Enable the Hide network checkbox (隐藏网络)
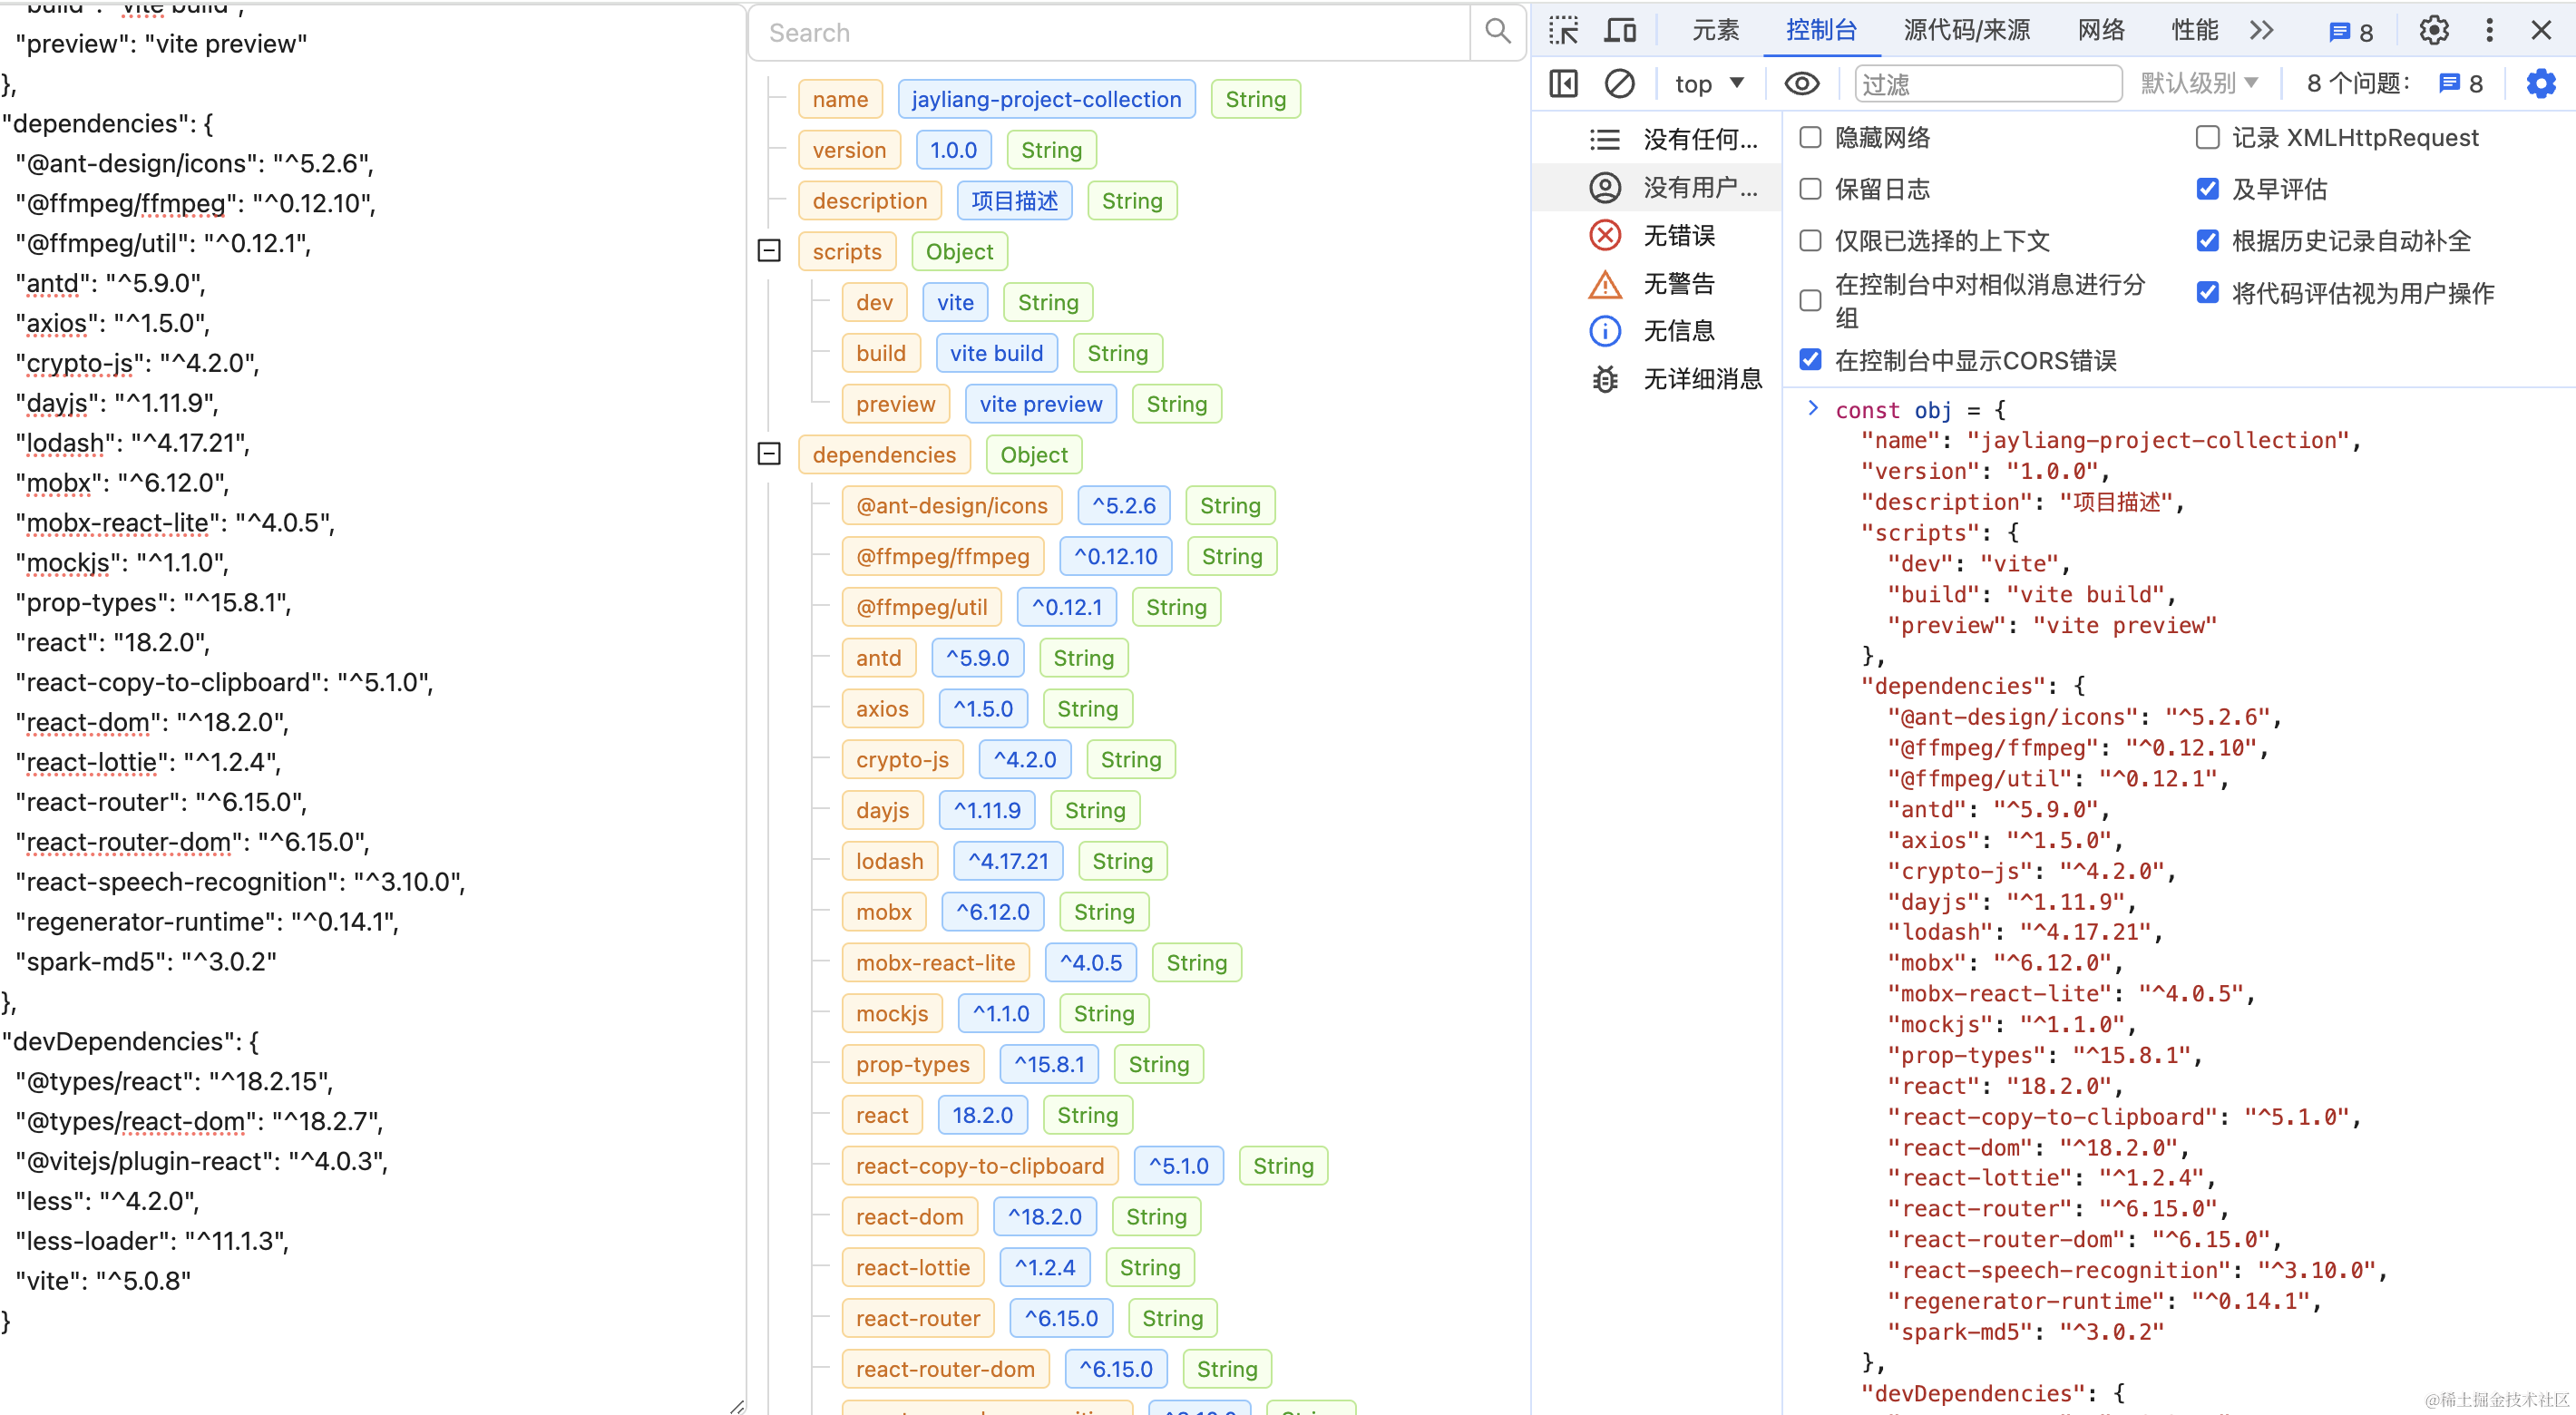This screenshot has height=1415, width=2576. [x=1810, y=137]
